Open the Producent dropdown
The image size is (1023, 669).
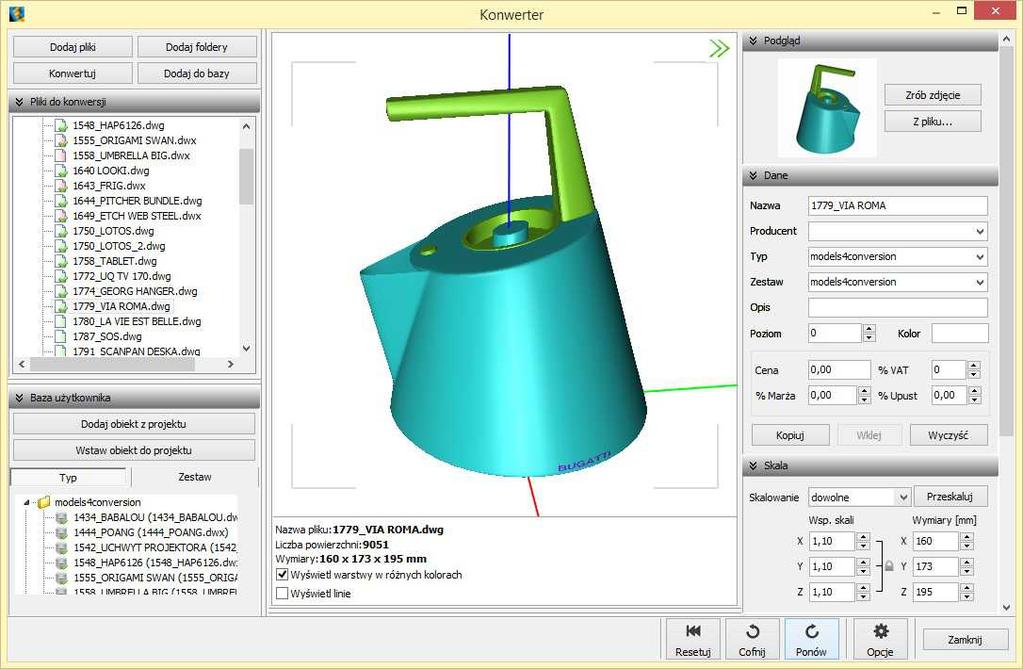pyautogui.click(x=979, y=231)
